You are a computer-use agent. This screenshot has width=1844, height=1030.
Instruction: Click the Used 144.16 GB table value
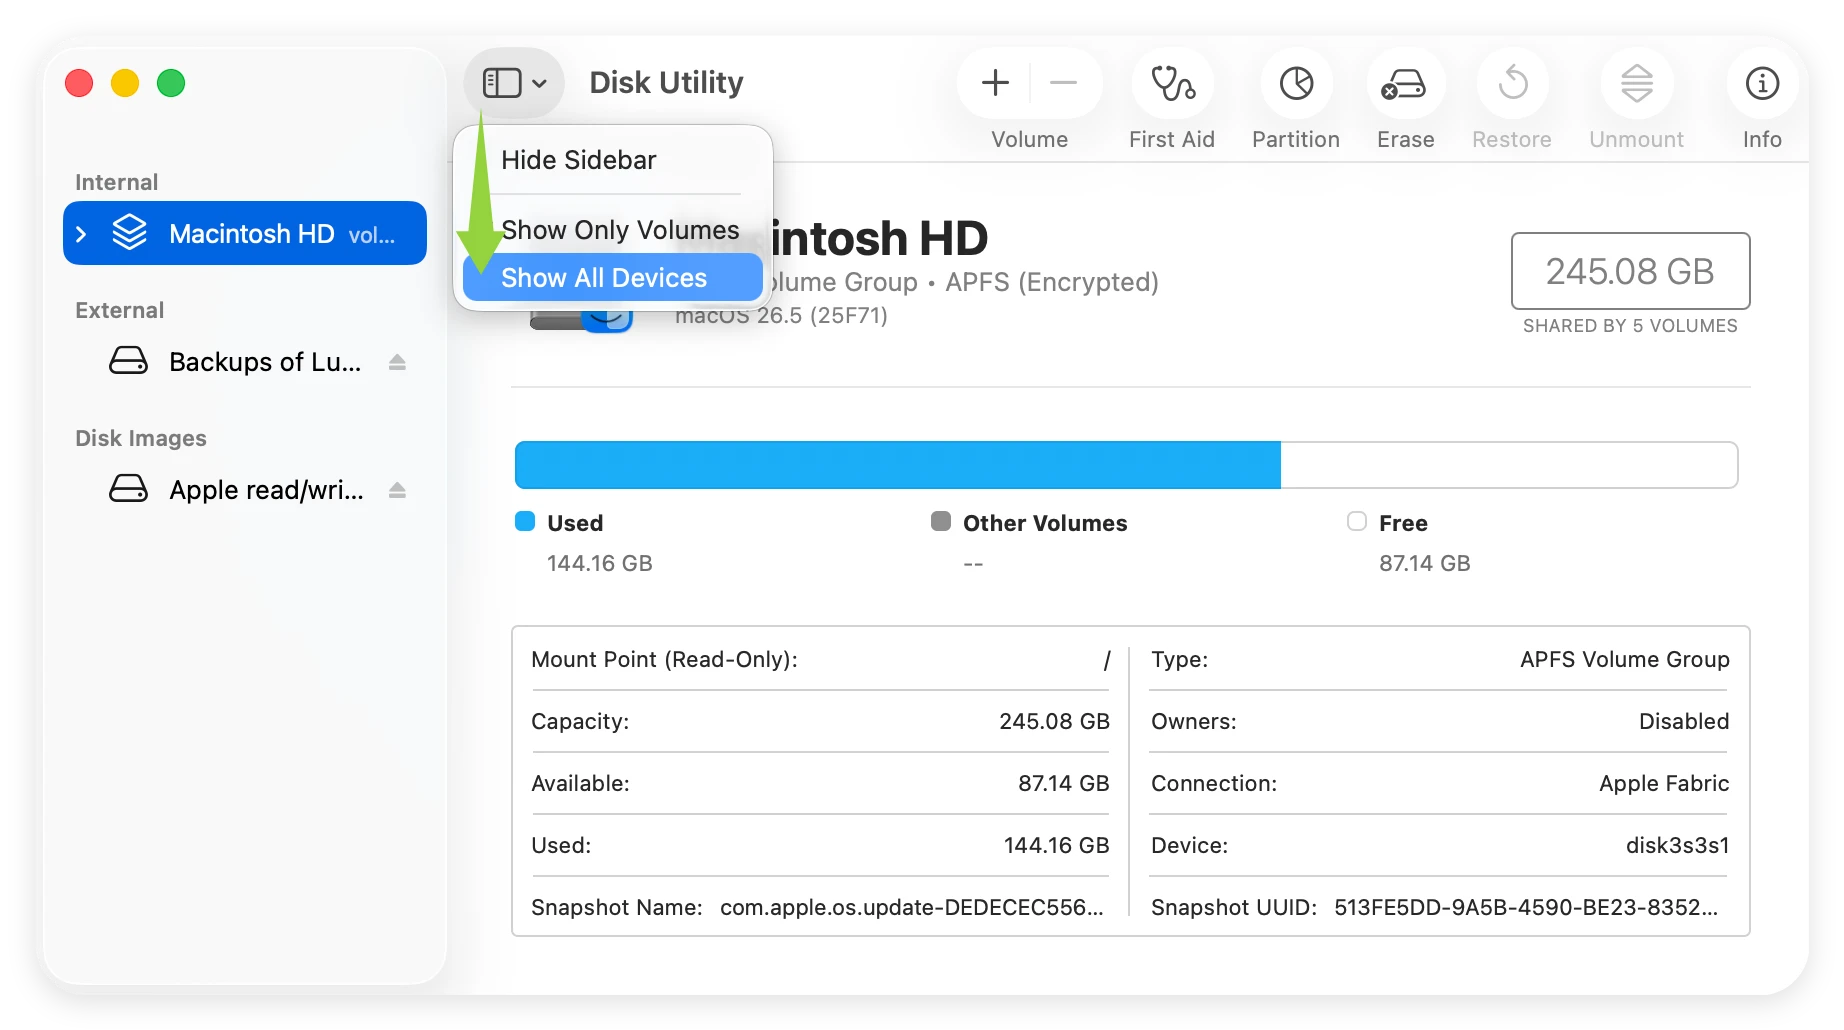tap(1057, 845)
